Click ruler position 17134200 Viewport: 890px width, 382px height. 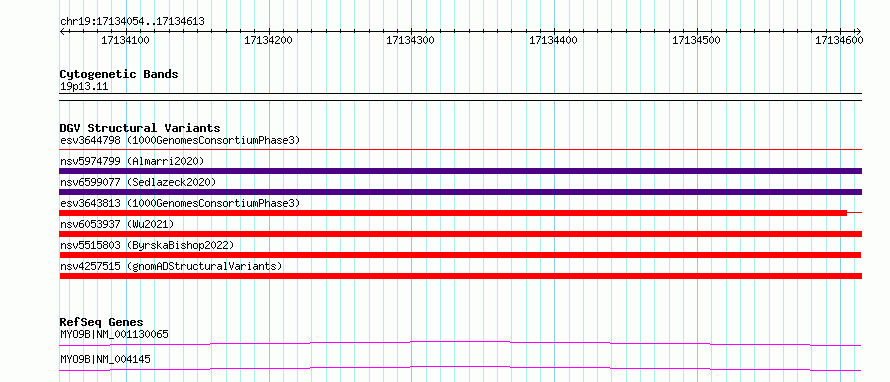click(268, 40)
